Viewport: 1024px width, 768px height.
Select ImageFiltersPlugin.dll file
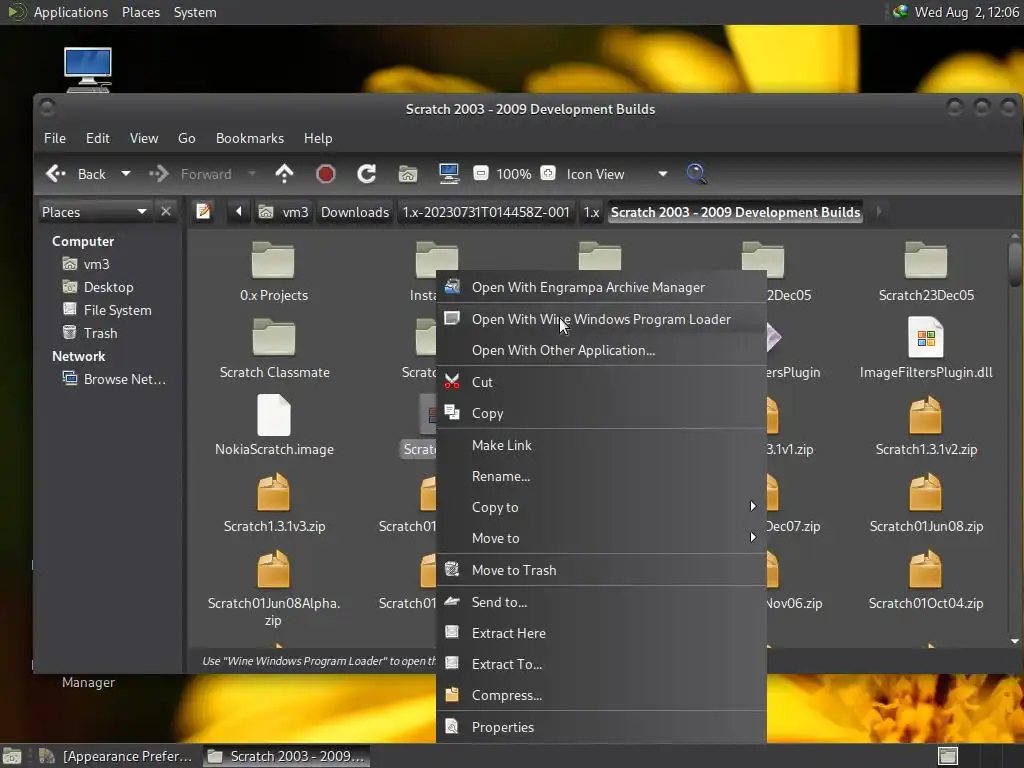pyautogui.click(x=926, y=349)
